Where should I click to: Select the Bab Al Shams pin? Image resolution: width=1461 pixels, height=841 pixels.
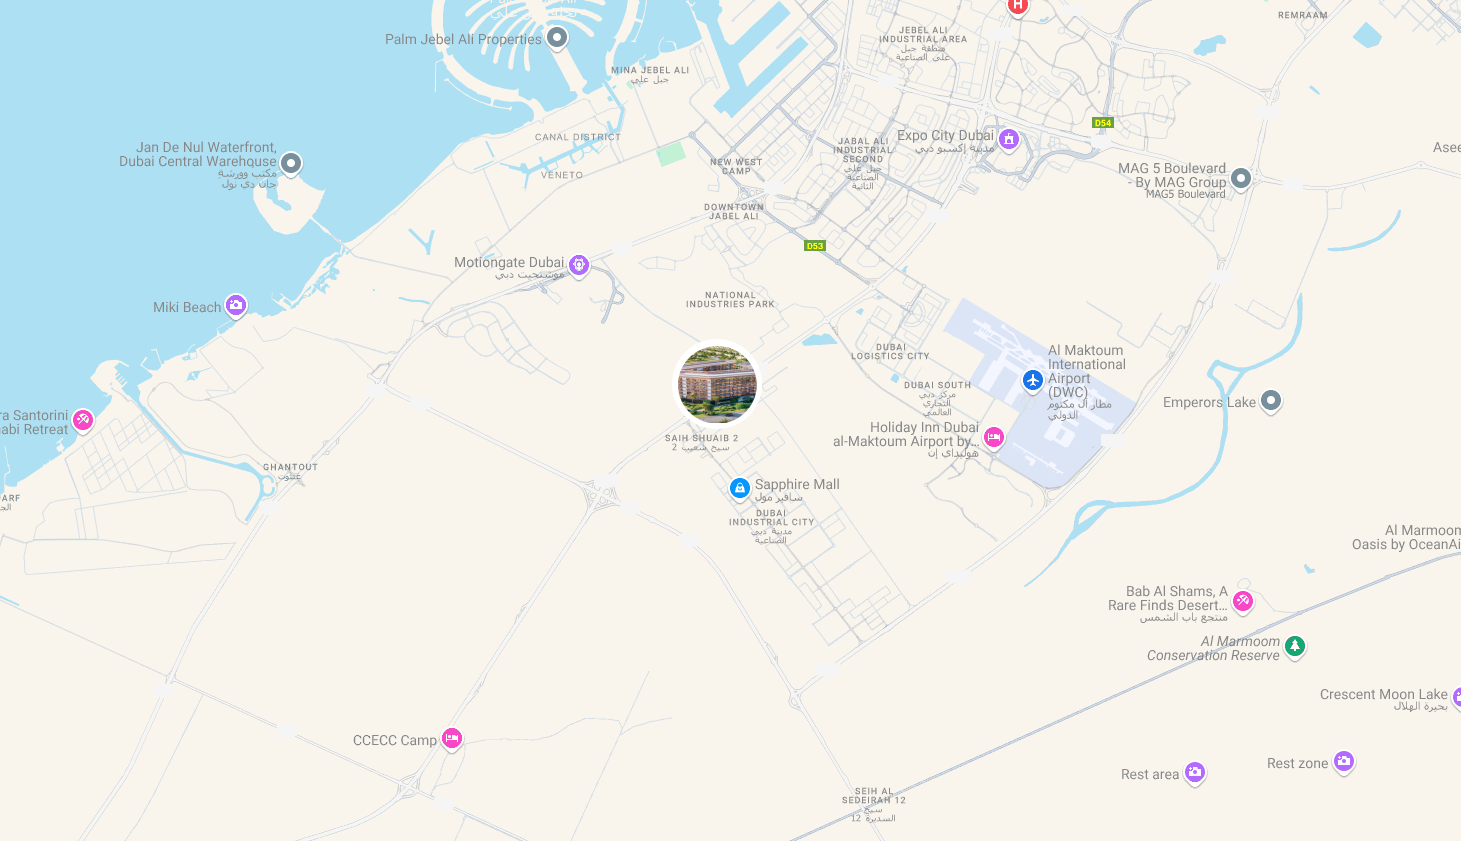(1243, 601)
